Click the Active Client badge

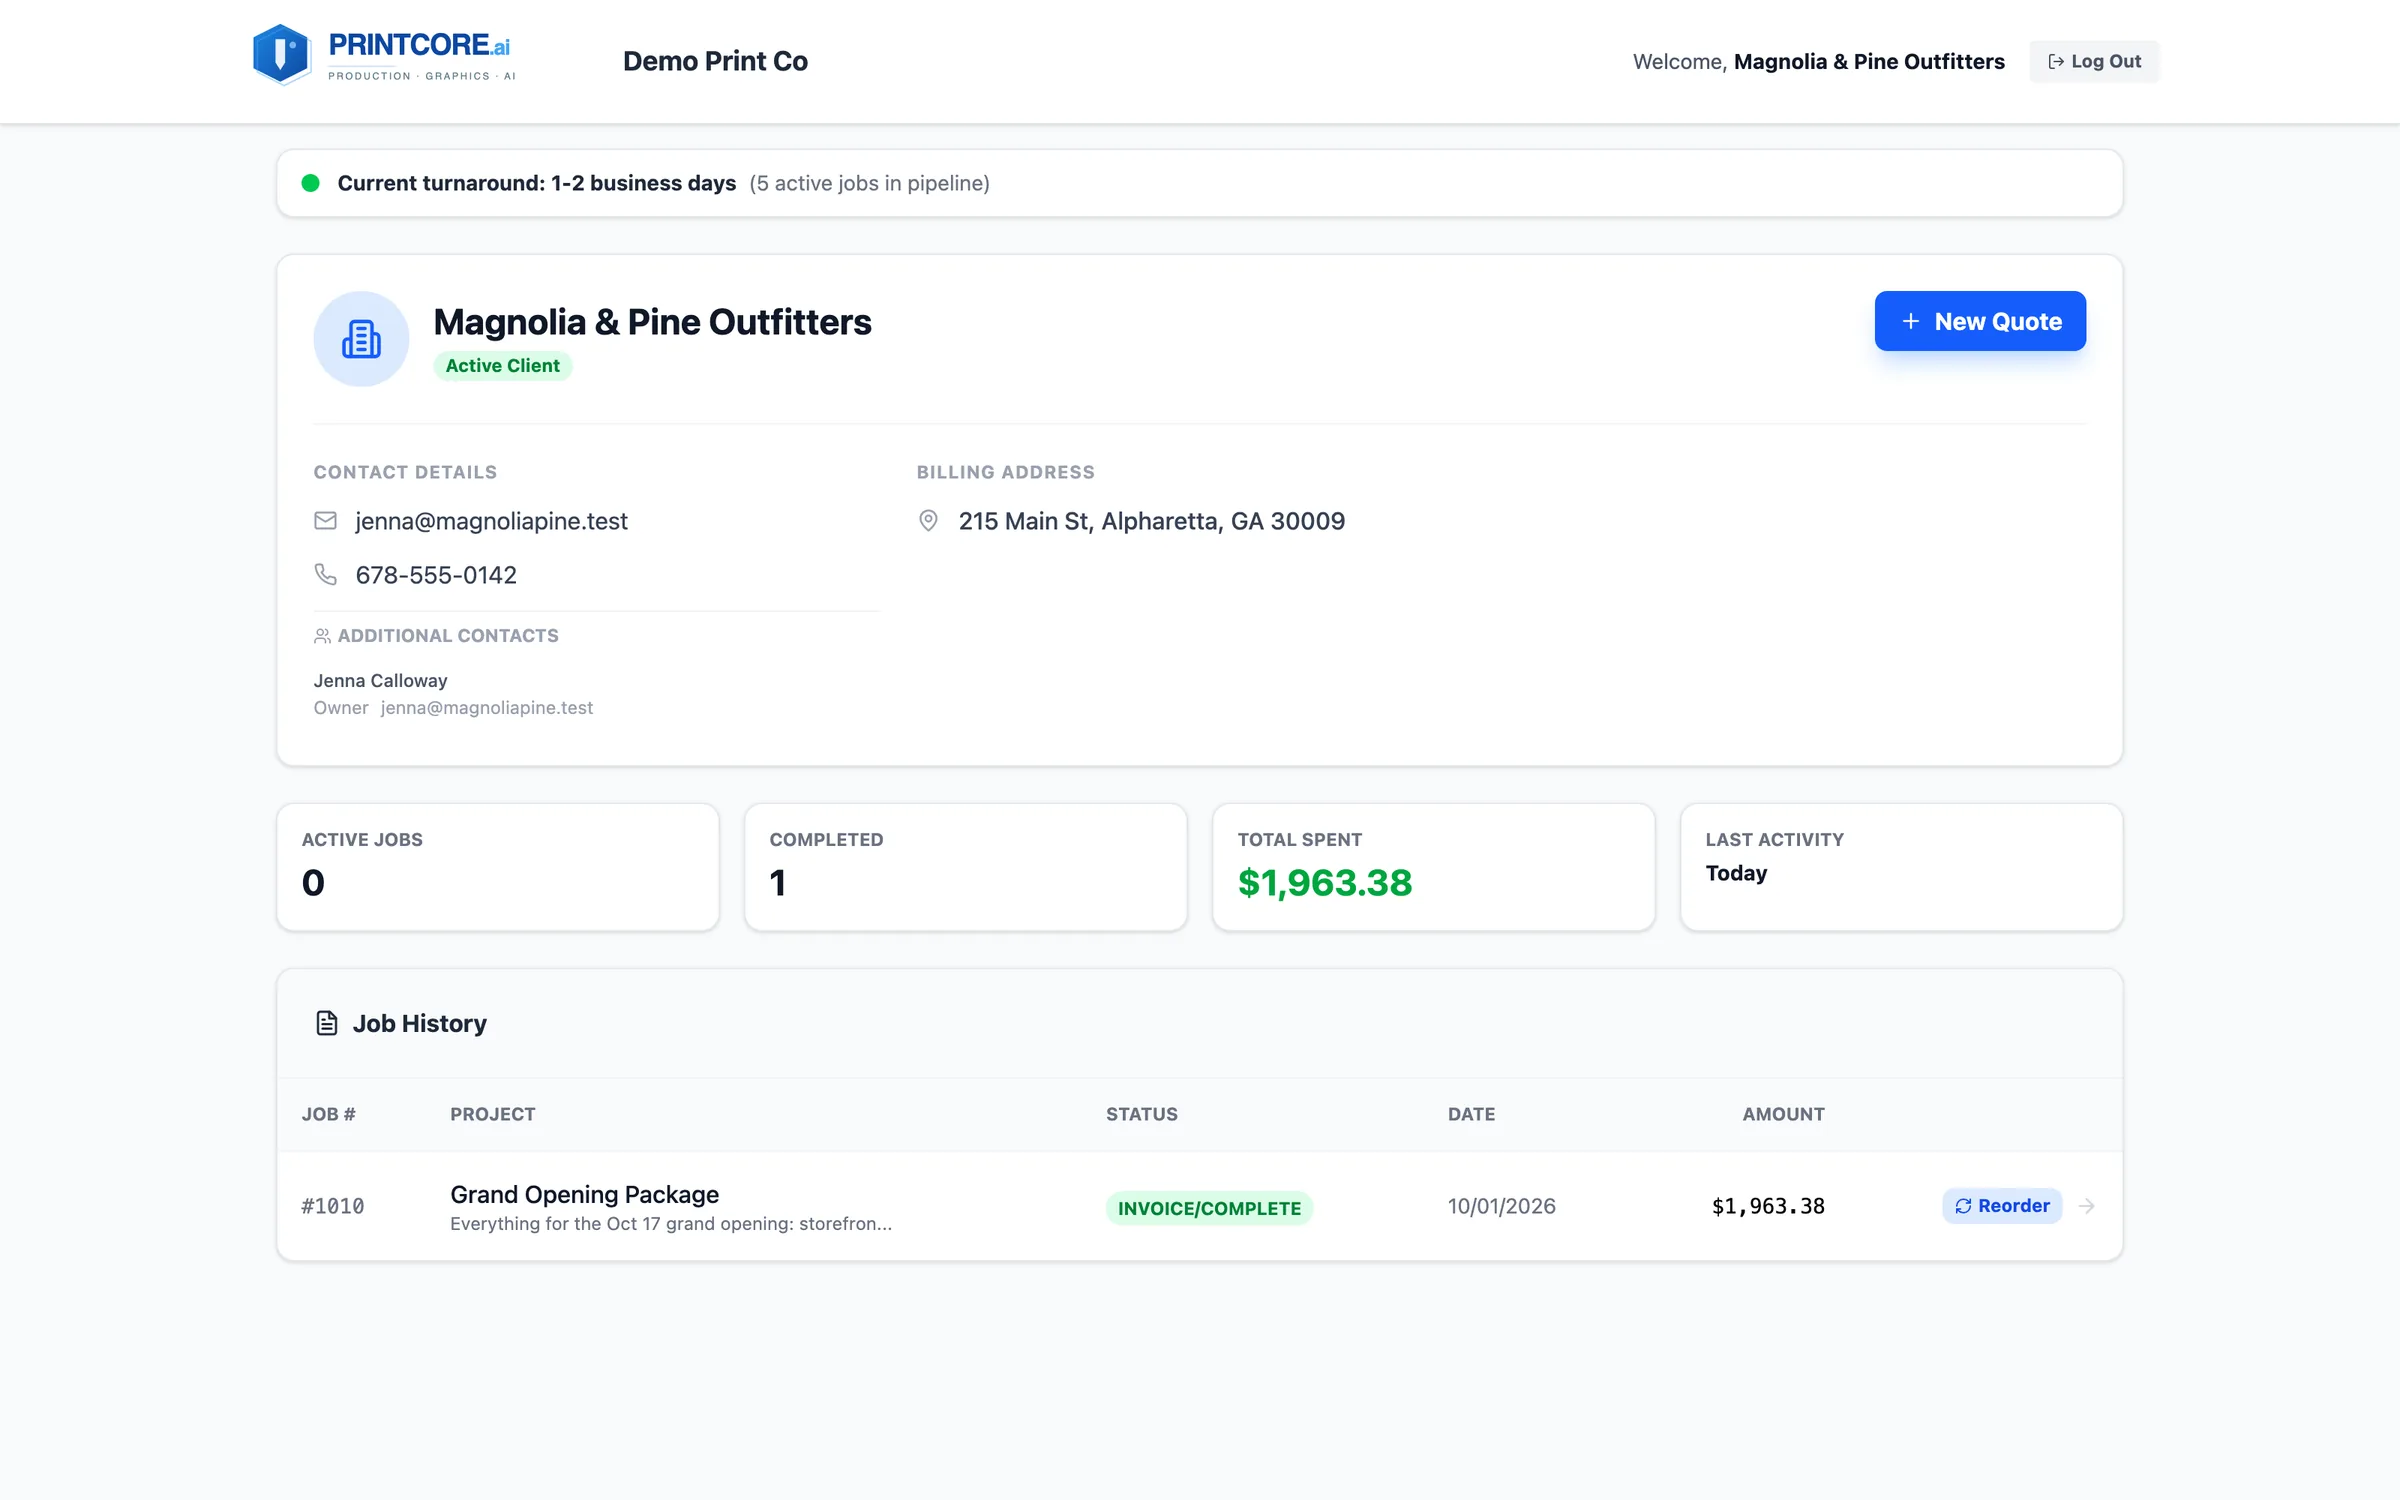coord(502,366)
